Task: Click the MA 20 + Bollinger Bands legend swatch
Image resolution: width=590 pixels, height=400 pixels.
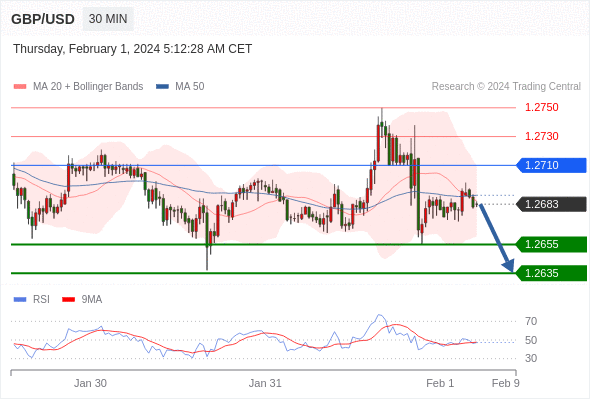Action: click(x=20, y=87)
